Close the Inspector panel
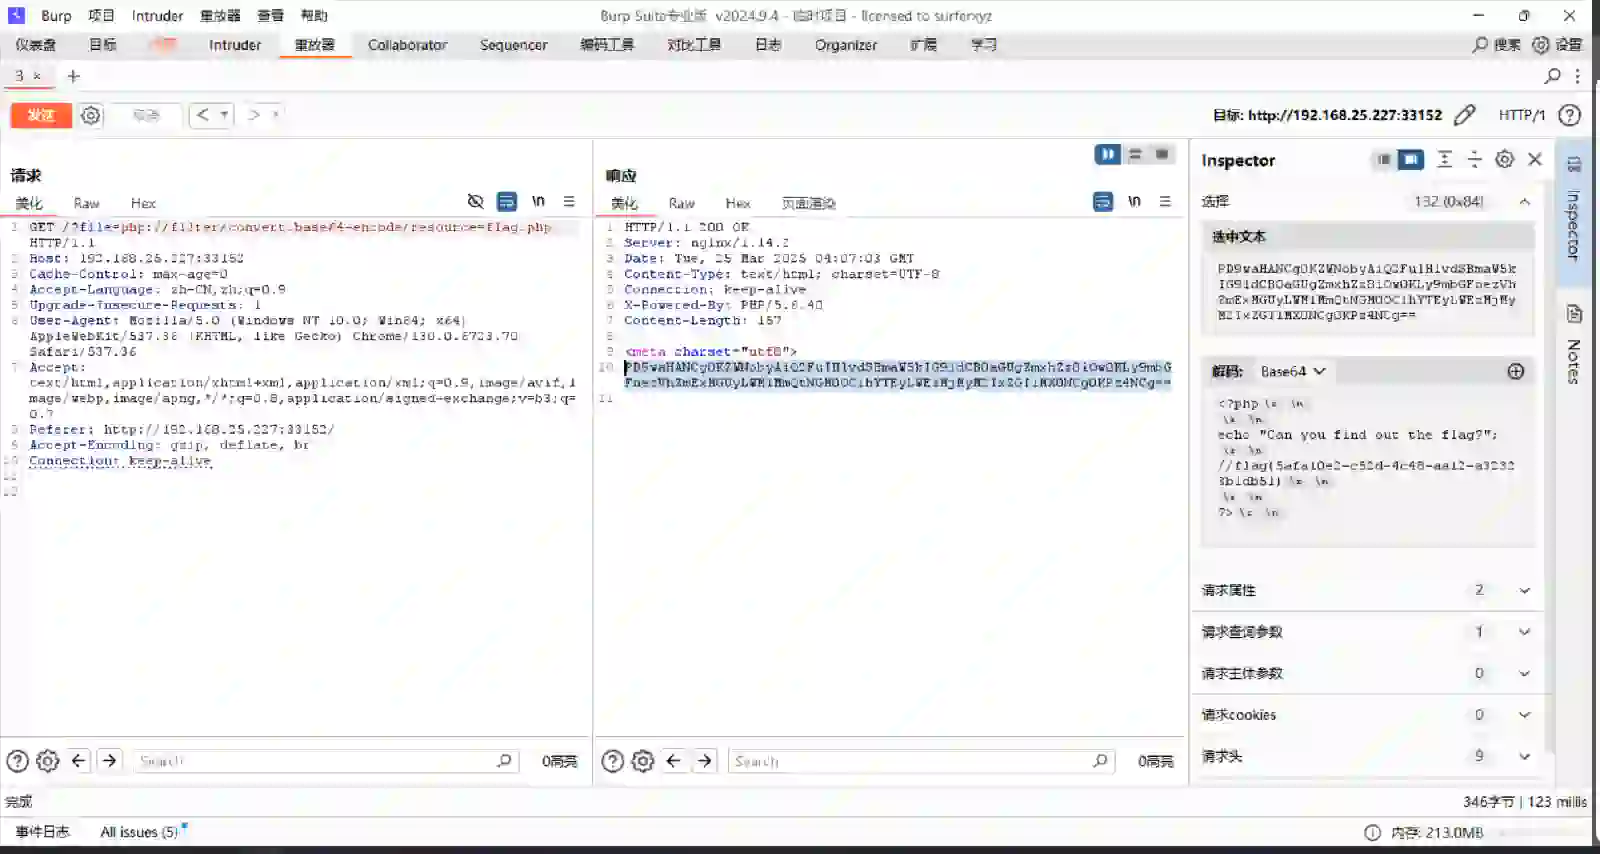 (1535, 159)
